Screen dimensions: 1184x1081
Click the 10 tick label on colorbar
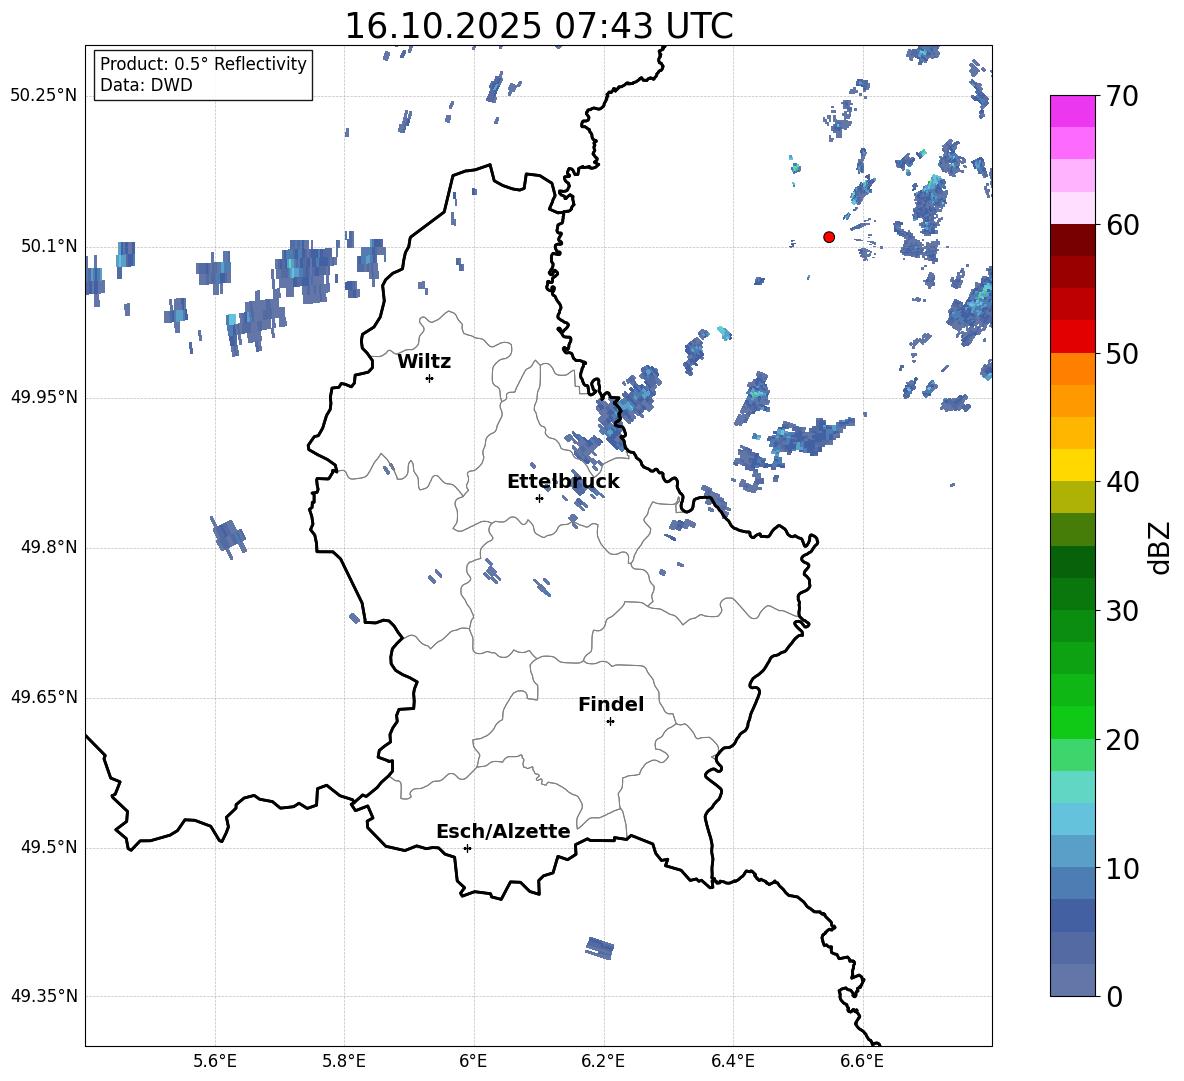pos(1121,868)
